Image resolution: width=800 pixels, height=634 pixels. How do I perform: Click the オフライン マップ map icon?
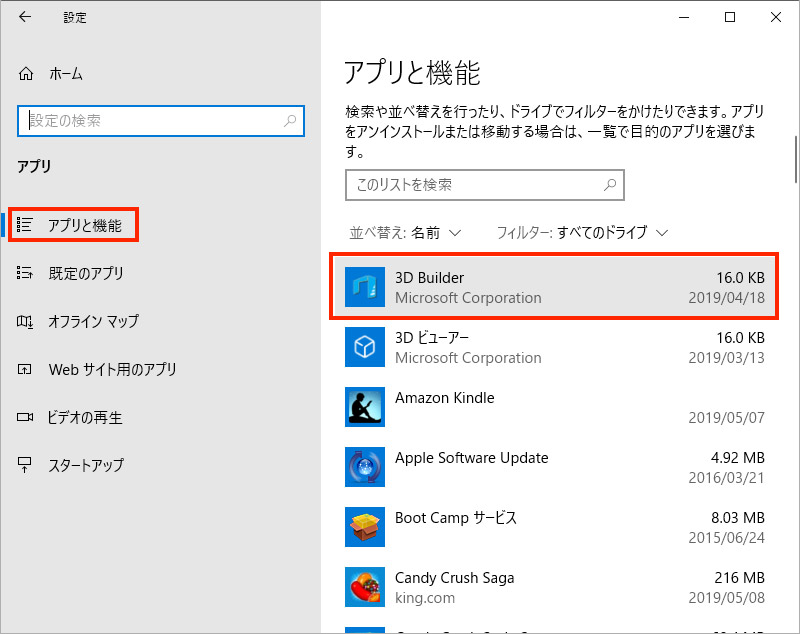(x=24, y=321)
